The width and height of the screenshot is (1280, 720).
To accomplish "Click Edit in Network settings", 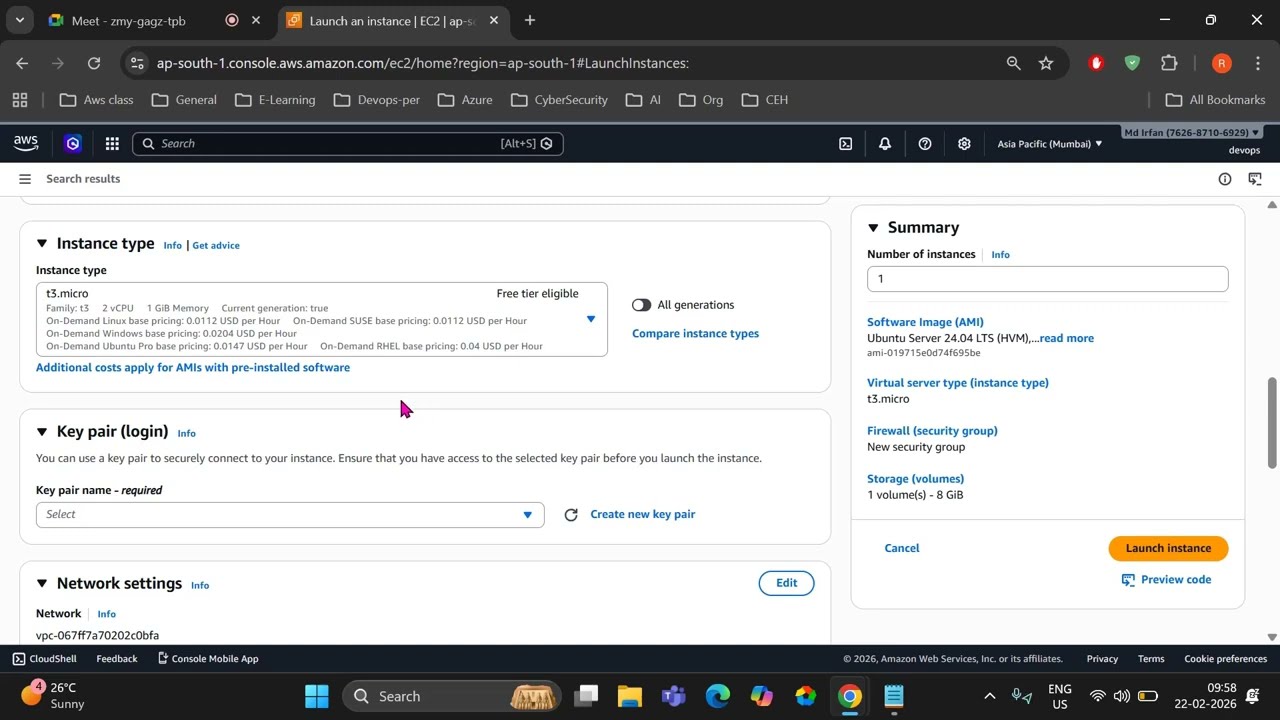I will point(787,583).
